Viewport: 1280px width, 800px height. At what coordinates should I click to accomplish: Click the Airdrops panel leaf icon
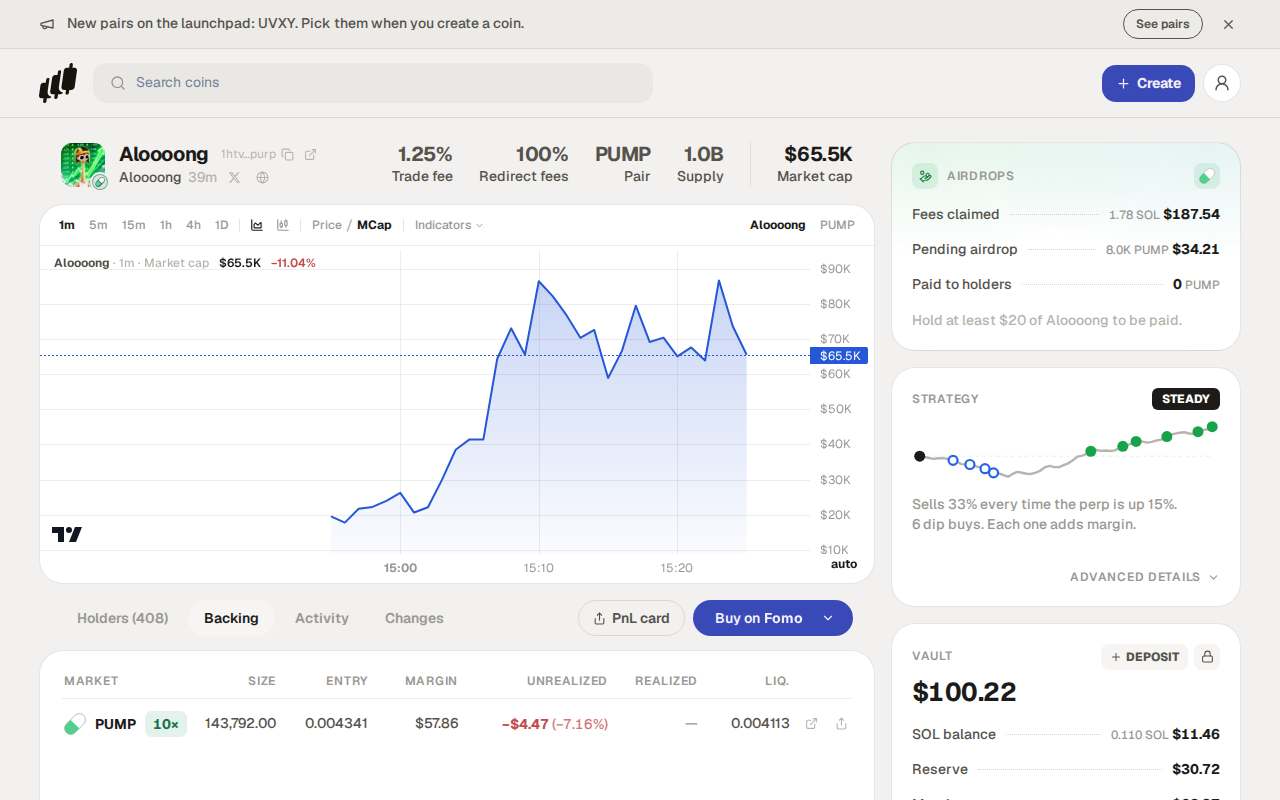(x=925, y=176)
